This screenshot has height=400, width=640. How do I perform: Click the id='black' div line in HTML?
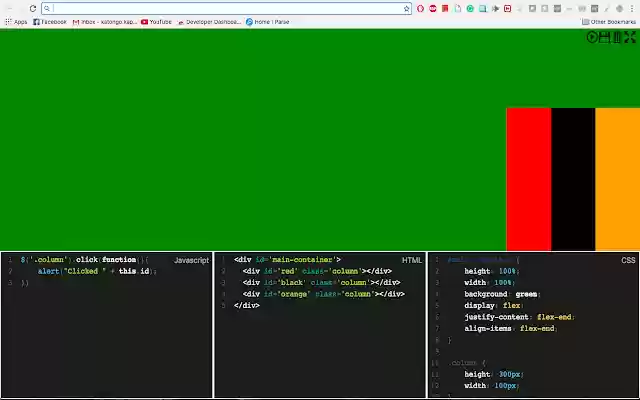point(322,283)
